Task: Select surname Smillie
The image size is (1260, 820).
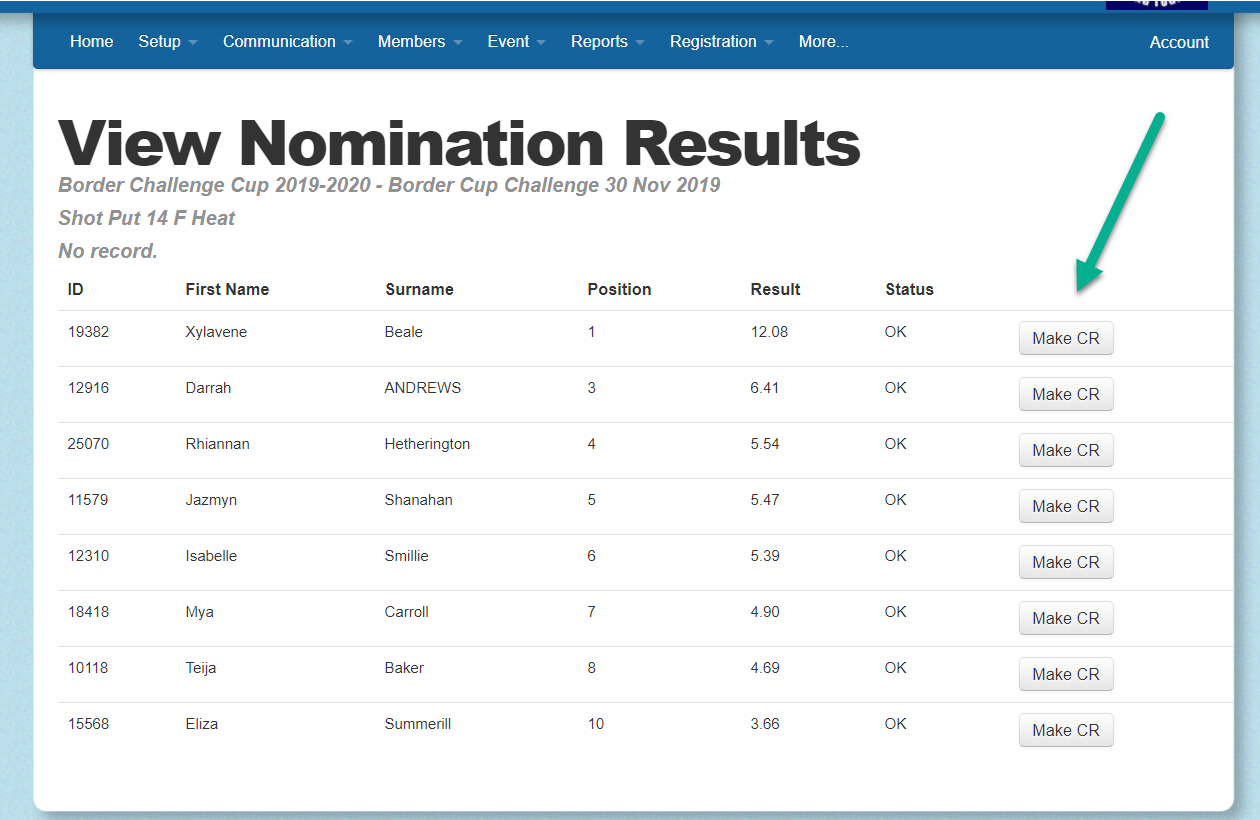Action: pos(406,556)
